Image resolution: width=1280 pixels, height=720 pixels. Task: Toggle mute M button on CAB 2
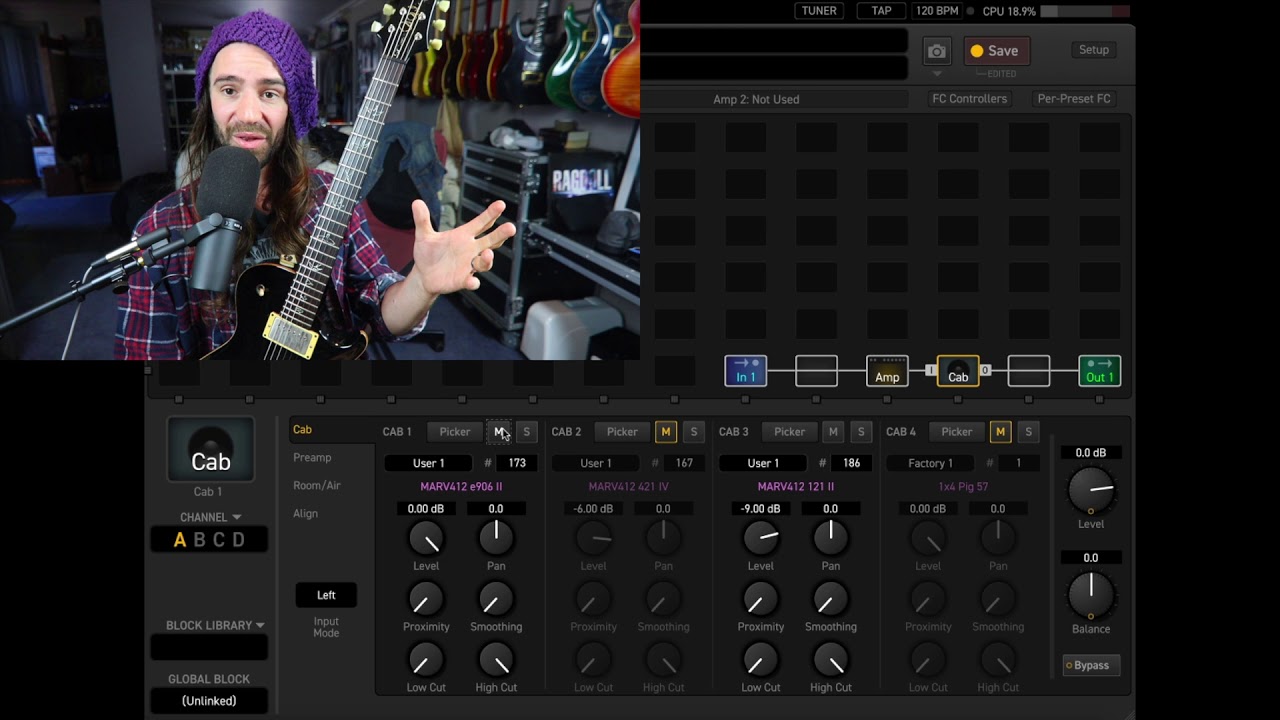click(666, 432)
